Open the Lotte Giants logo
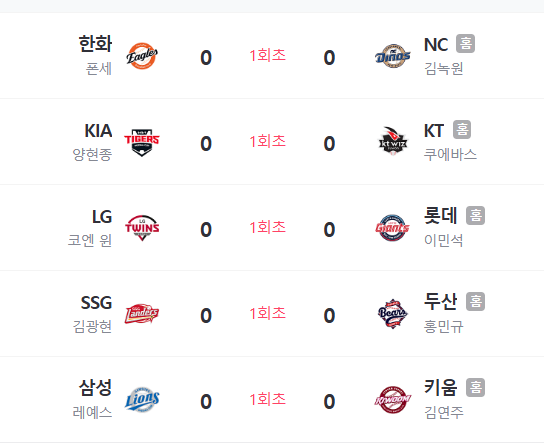544x447 pixels. coord(392,228)
